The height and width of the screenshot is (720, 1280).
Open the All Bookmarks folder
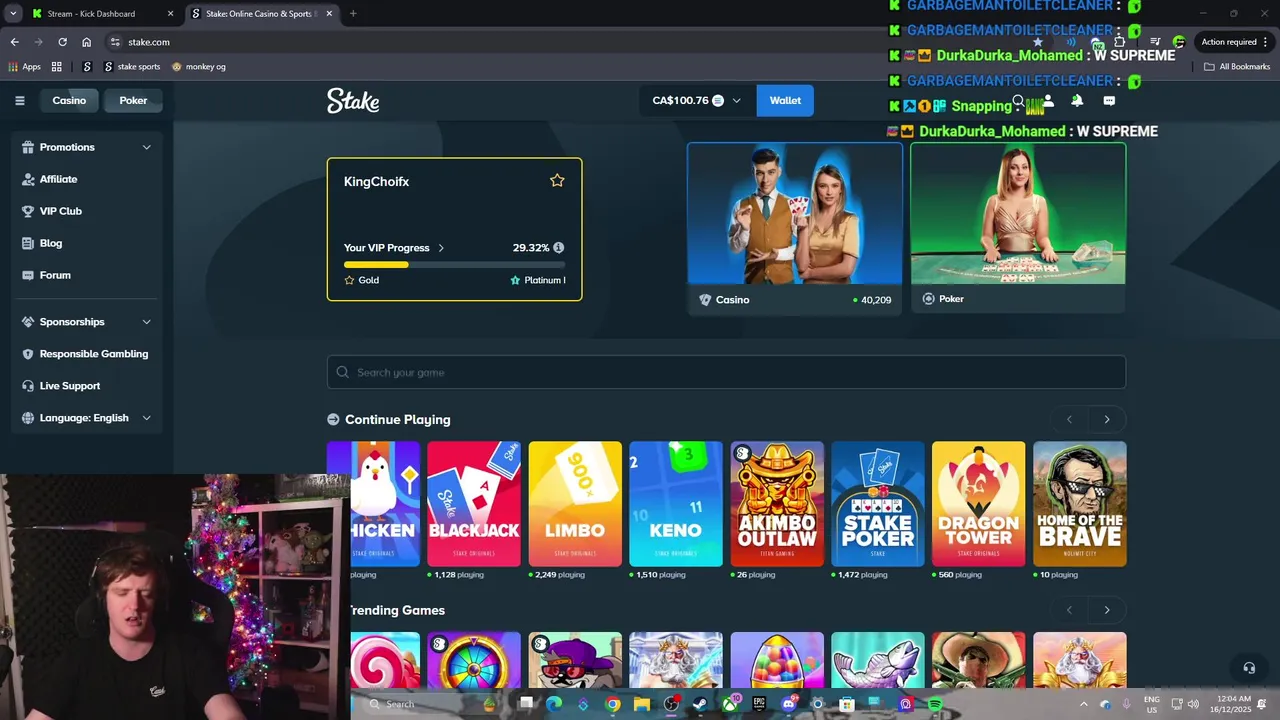(1237, 67)
